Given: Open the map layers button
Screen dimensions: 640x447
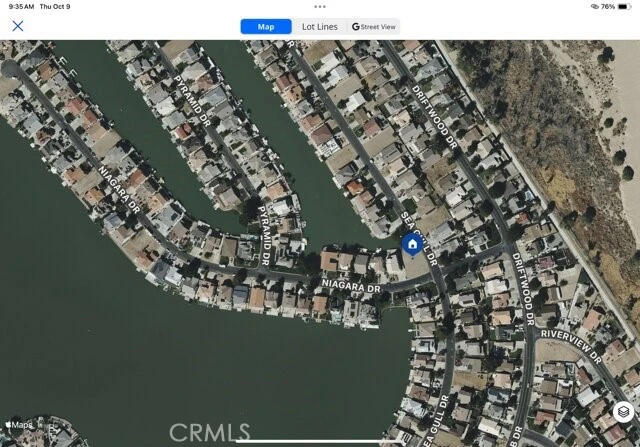Looking at the screenshot, I should pyautogui.click(x=623, y=411).
